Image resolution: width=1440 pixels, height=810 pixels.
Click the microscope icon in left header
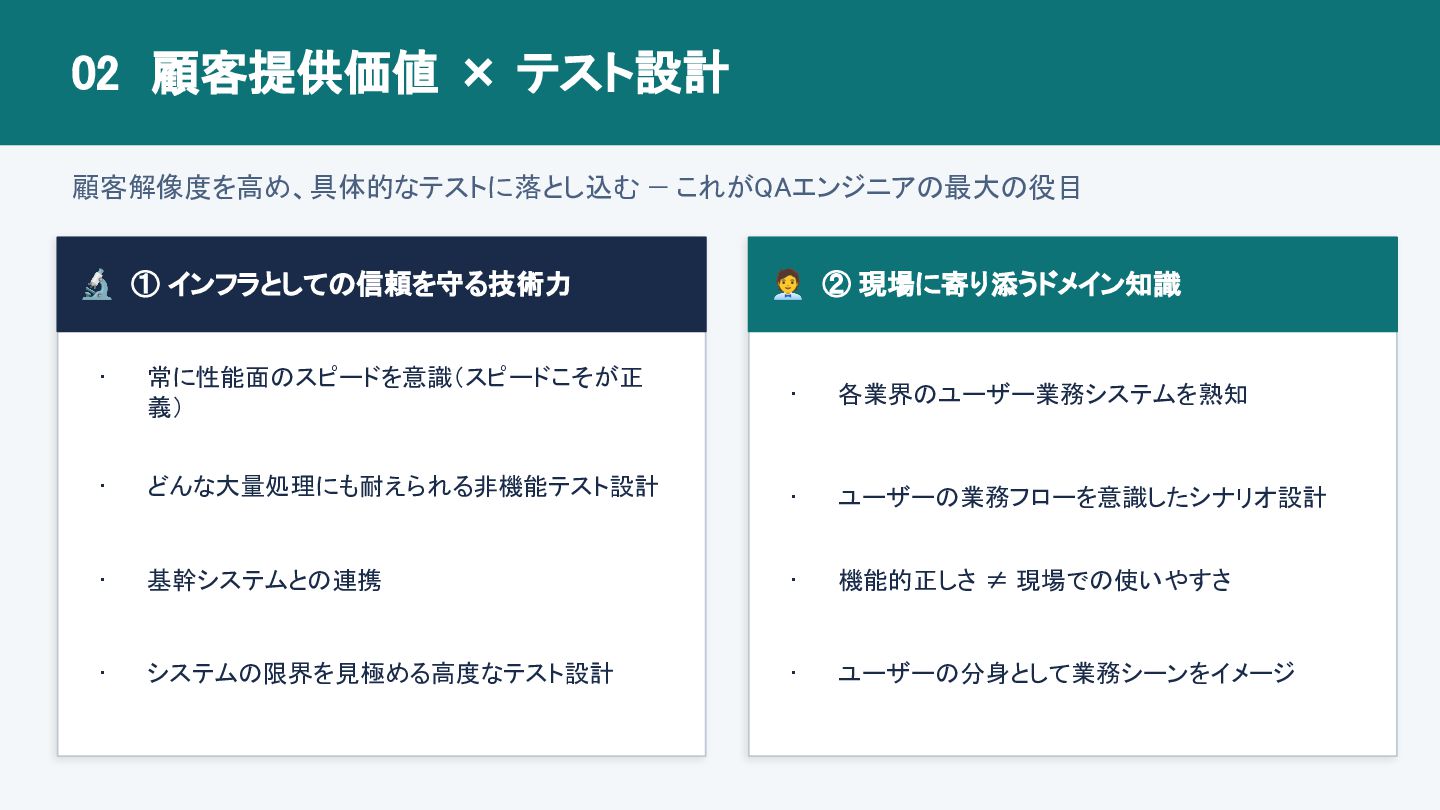coord(97,286)
